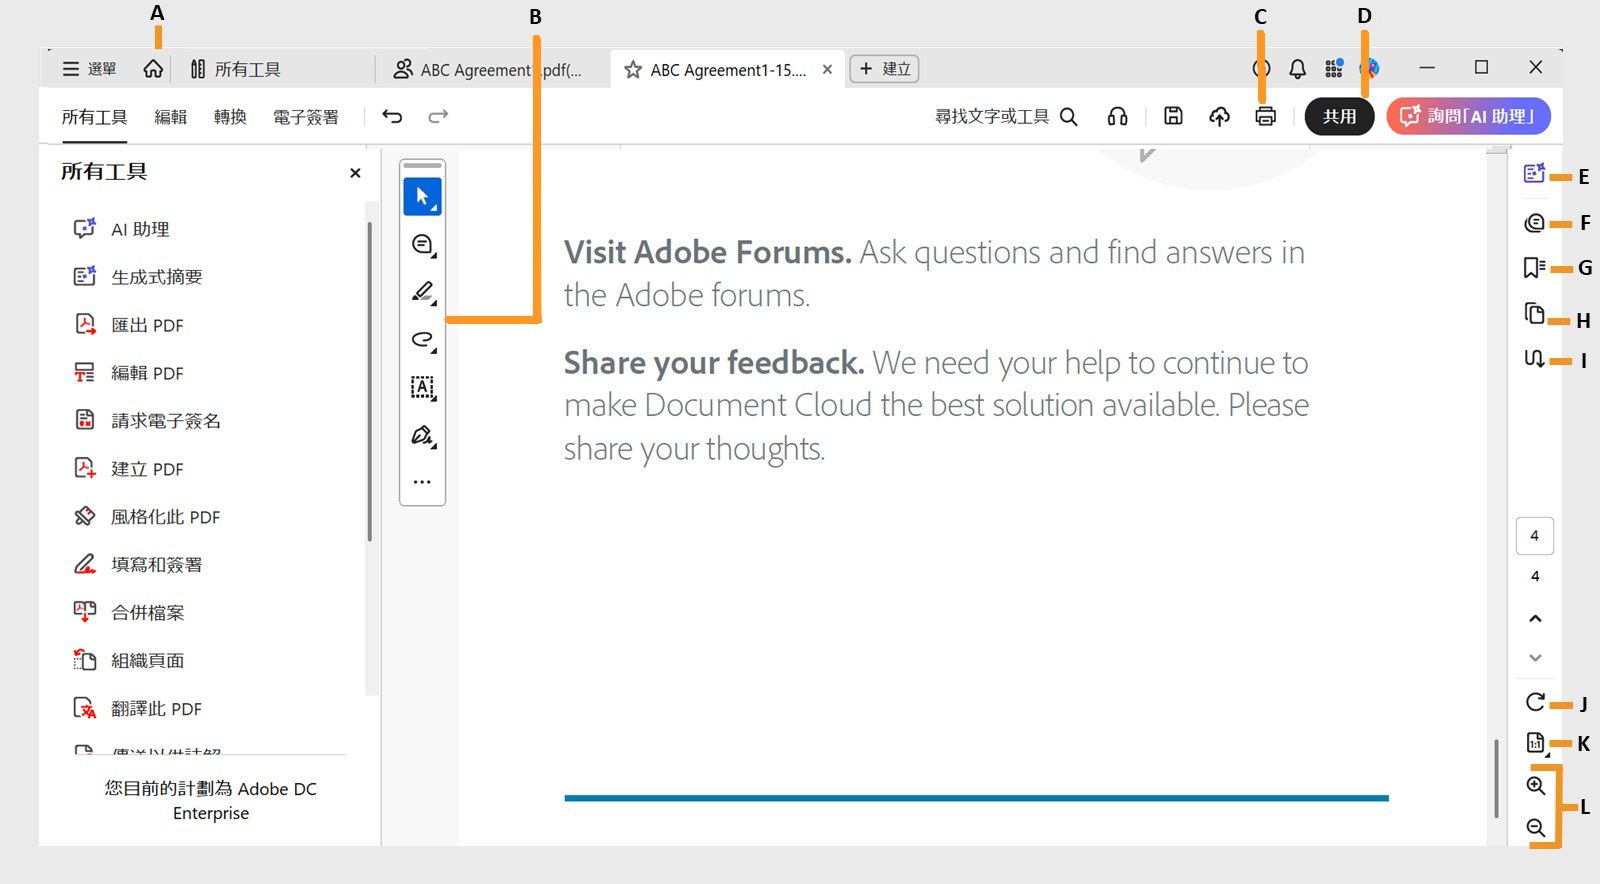Select the fountain pen sign tool
Viewport: 1600px width, 884px height.
point(422,436)
